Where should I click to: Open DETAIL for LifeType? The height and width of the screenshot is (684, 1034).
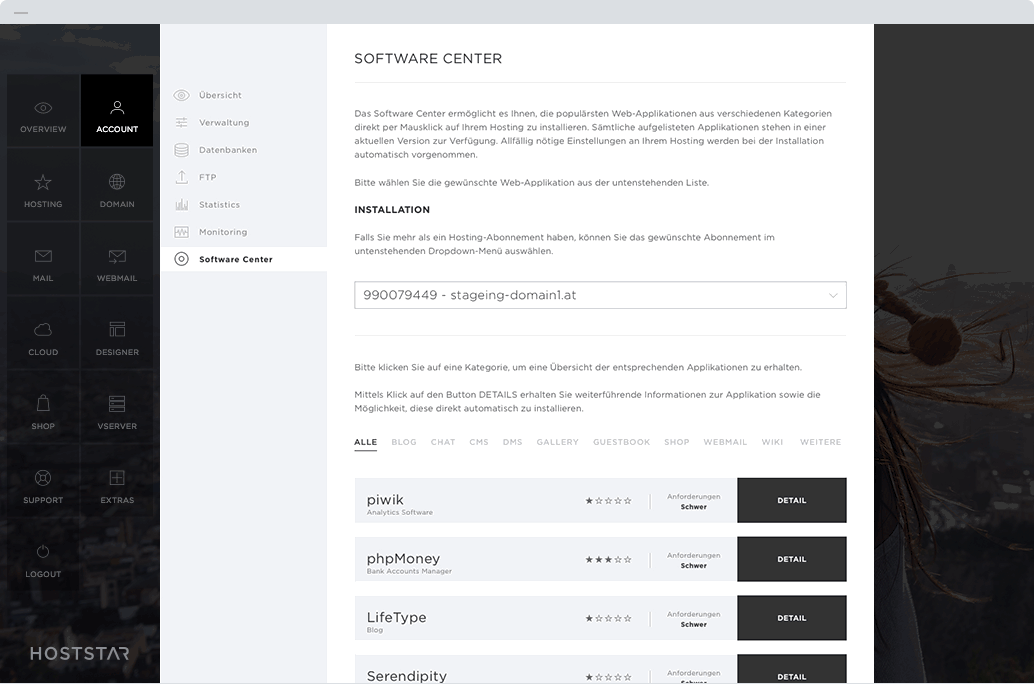[x=791, y=618]
